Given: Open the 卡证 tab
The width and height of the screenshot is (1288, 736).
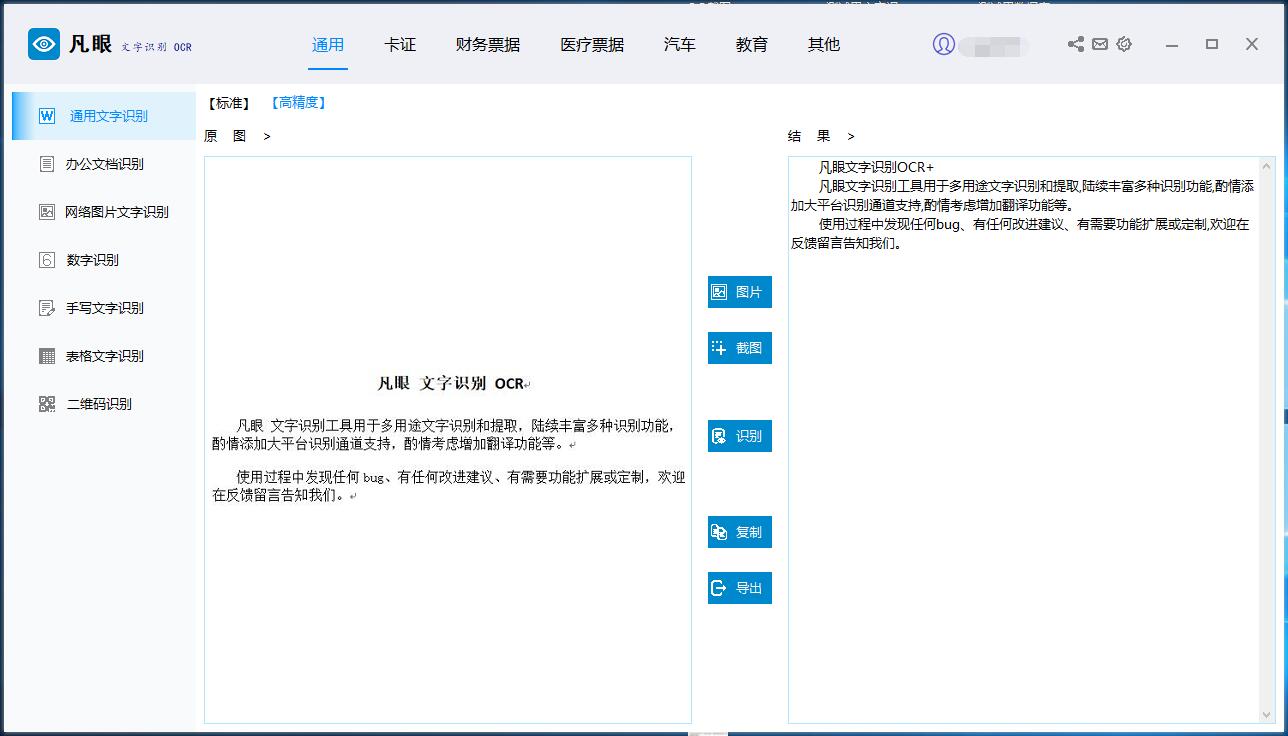Looking at the screenshot, I should [400, 45].
